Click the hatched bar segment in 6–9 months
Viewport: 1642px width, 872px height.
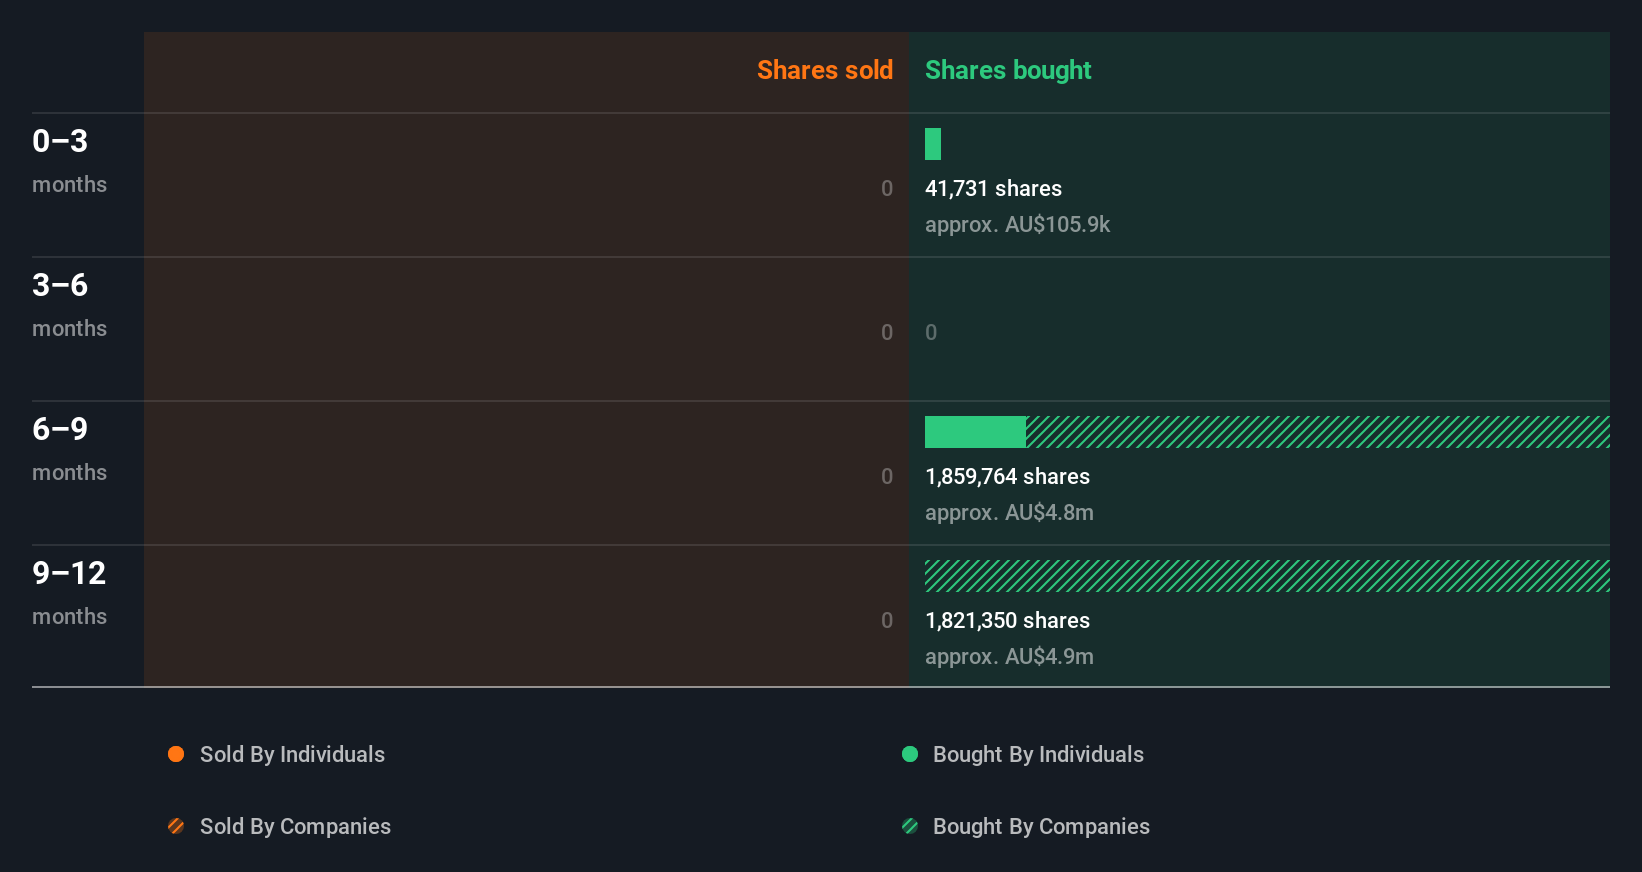tap(1318, 432)
